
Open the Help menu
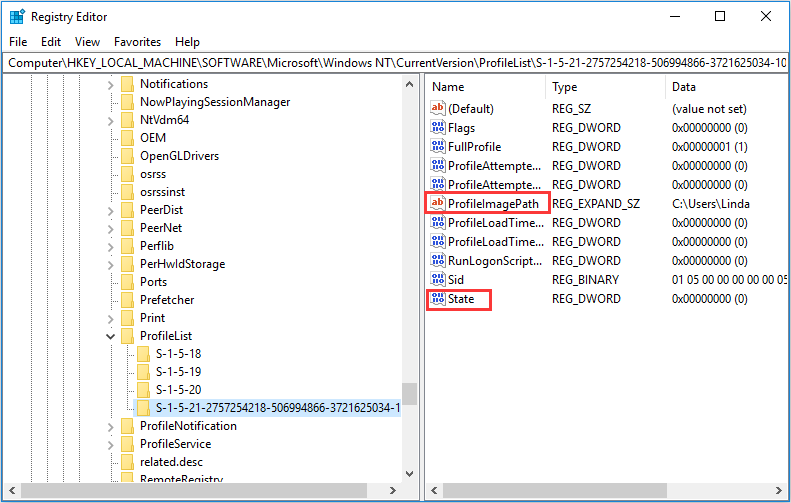click(187, 42)
